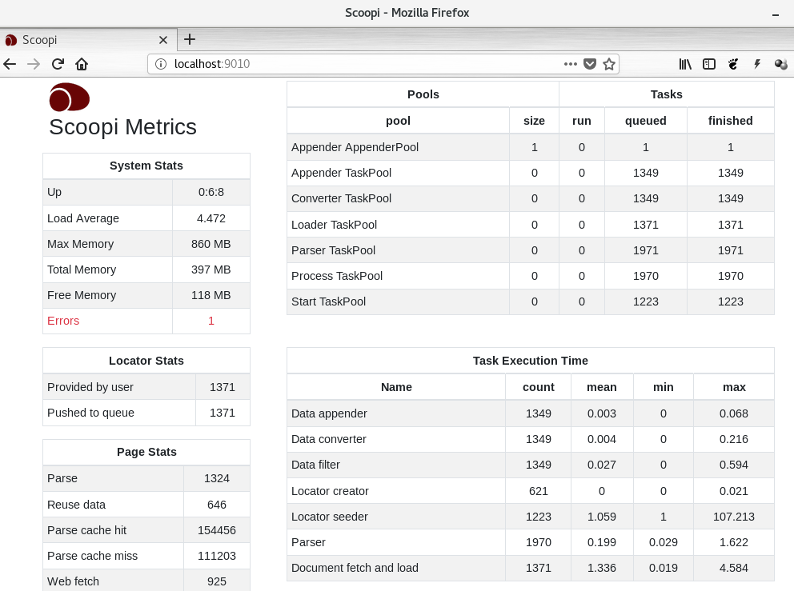This screenshot has height=591, width=794.
Task: Open a new tab with plus button
Action: pos(189,39)
